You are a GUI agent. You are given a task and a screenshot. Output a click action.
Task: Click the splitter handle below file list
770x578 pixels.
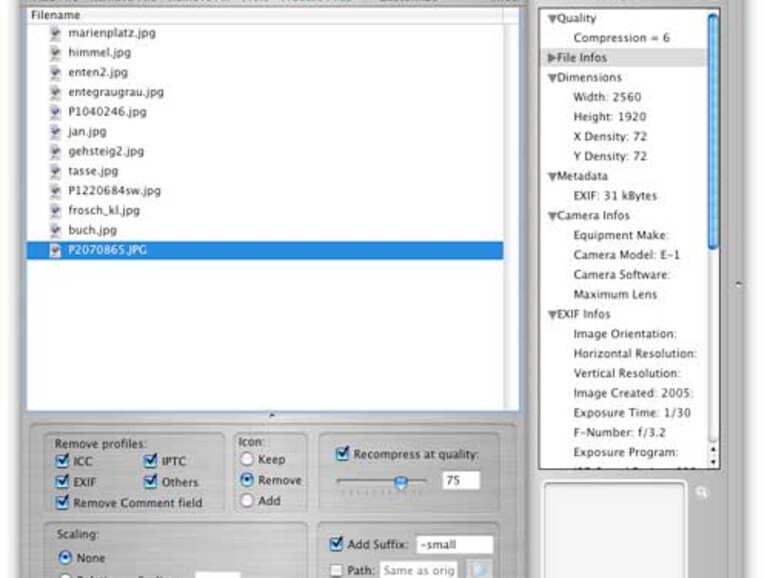[272, 415]
